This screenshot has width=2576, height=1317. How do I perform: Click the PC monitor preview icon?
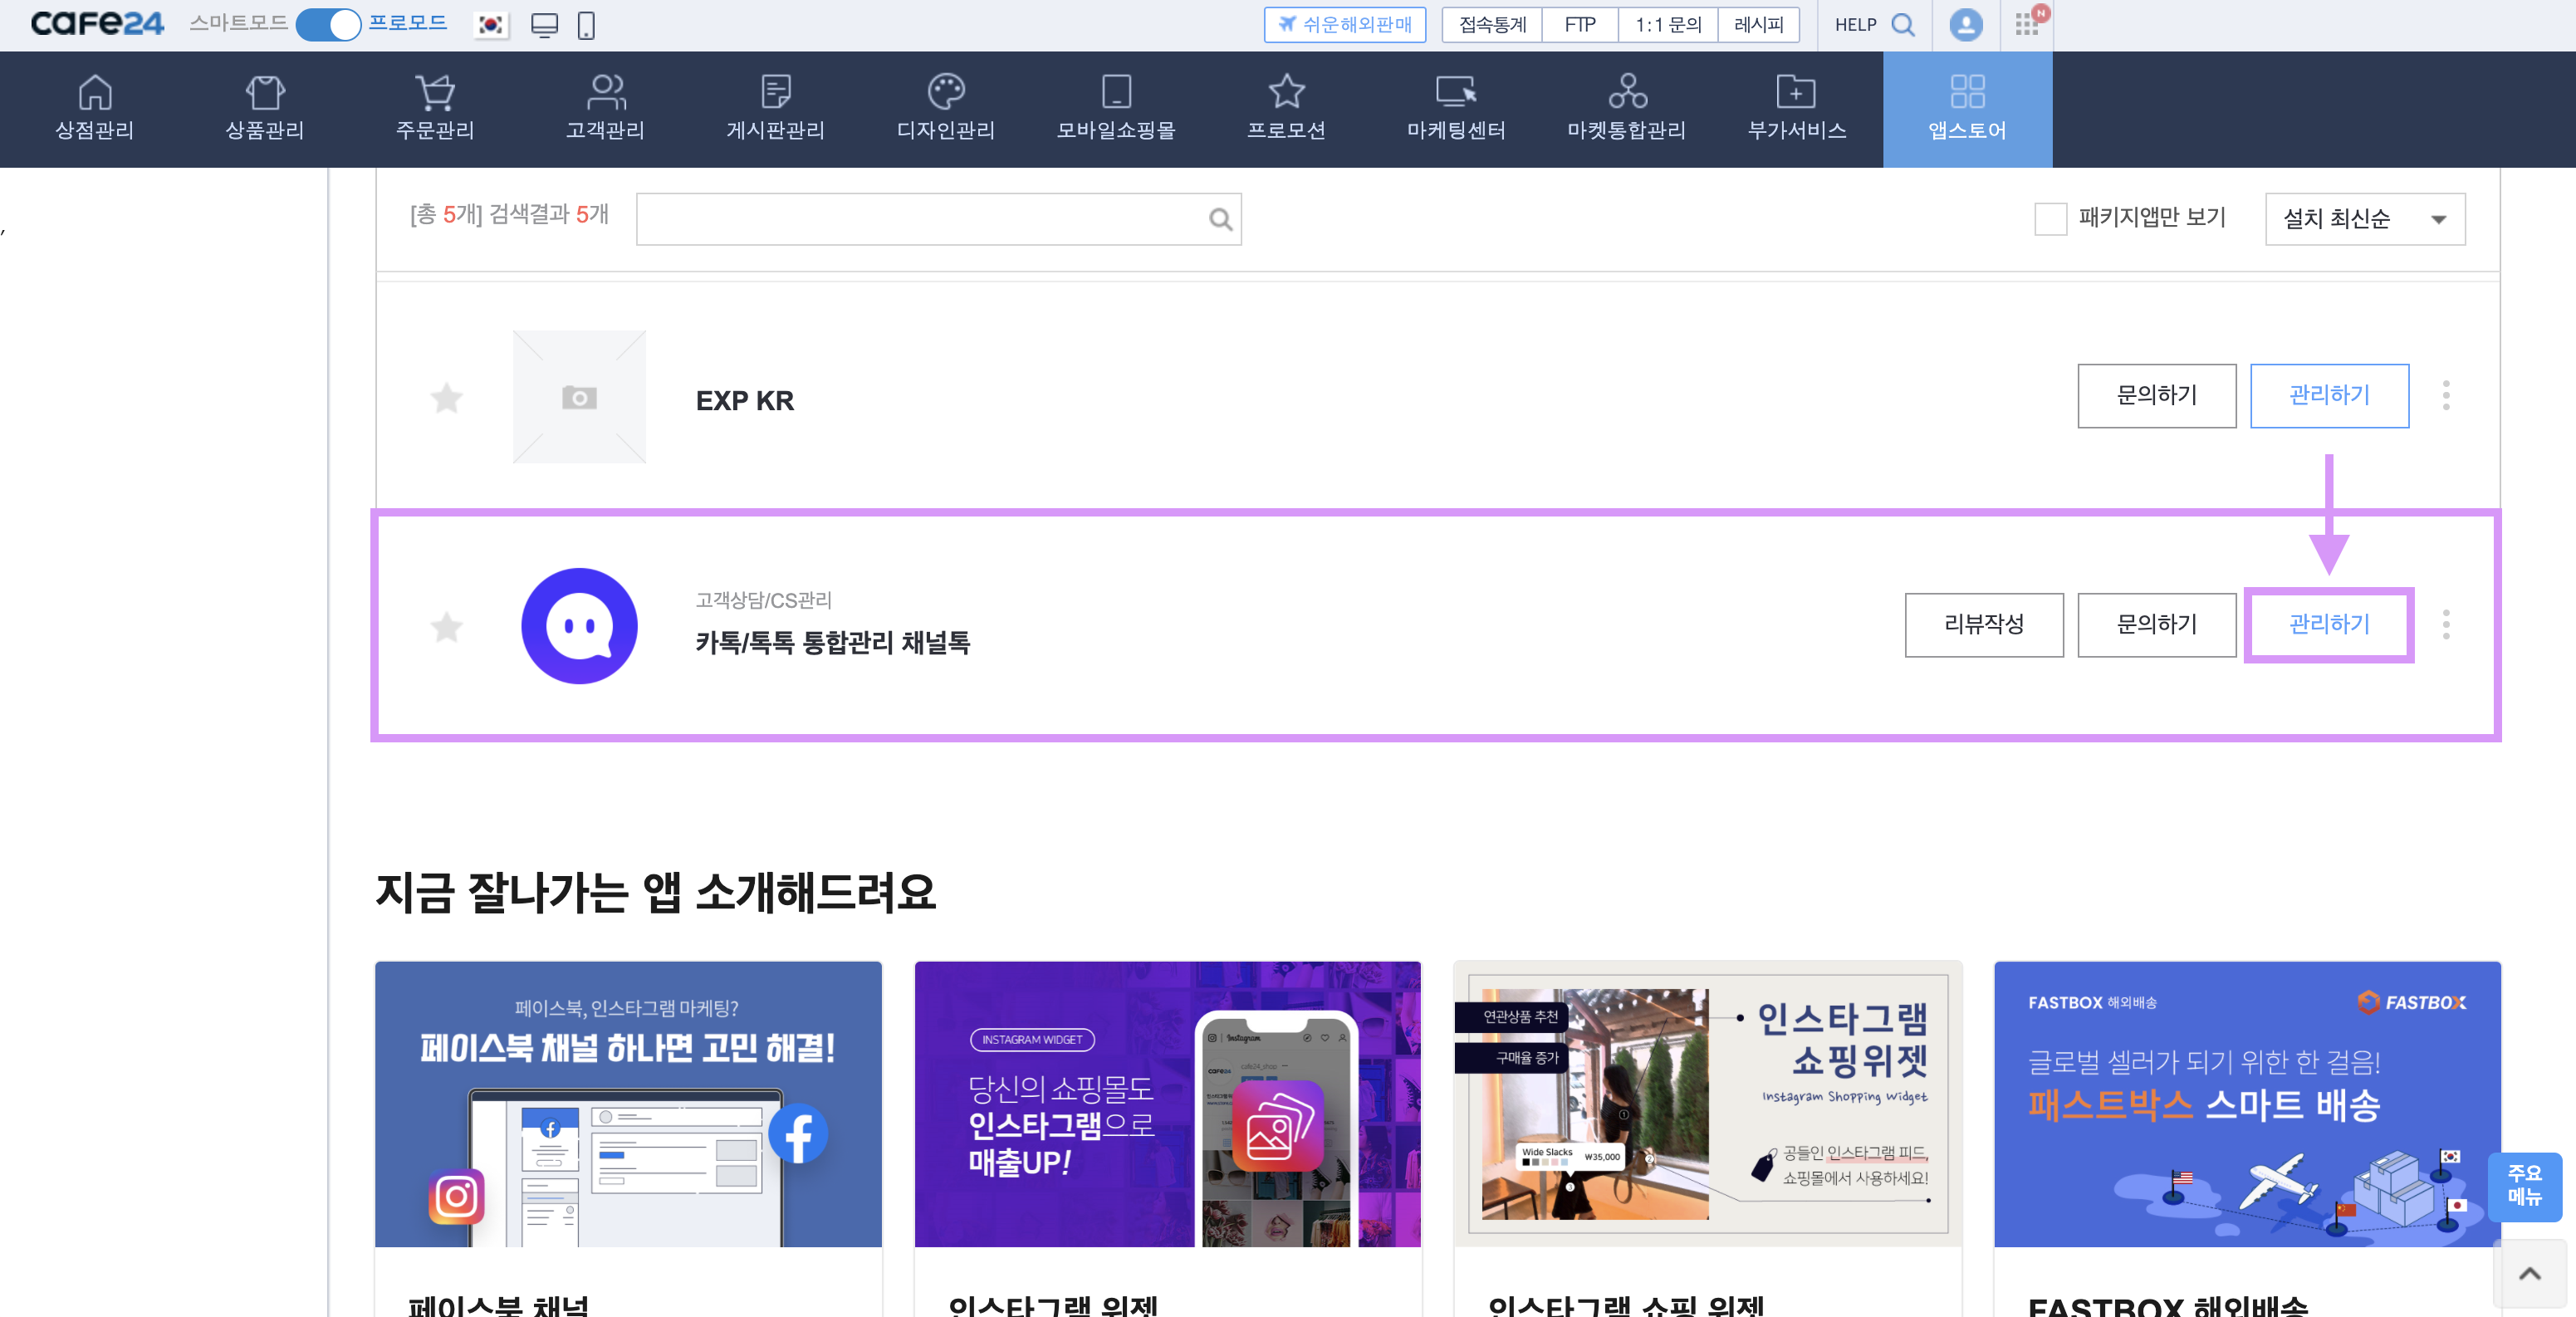[x=544, y=25]
